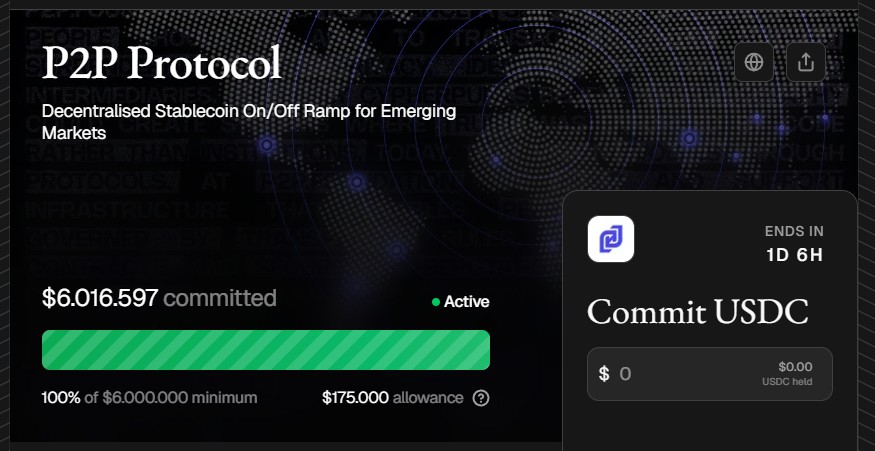
Task: Click the ENDS IN label
Action: [x=794, y=232]
